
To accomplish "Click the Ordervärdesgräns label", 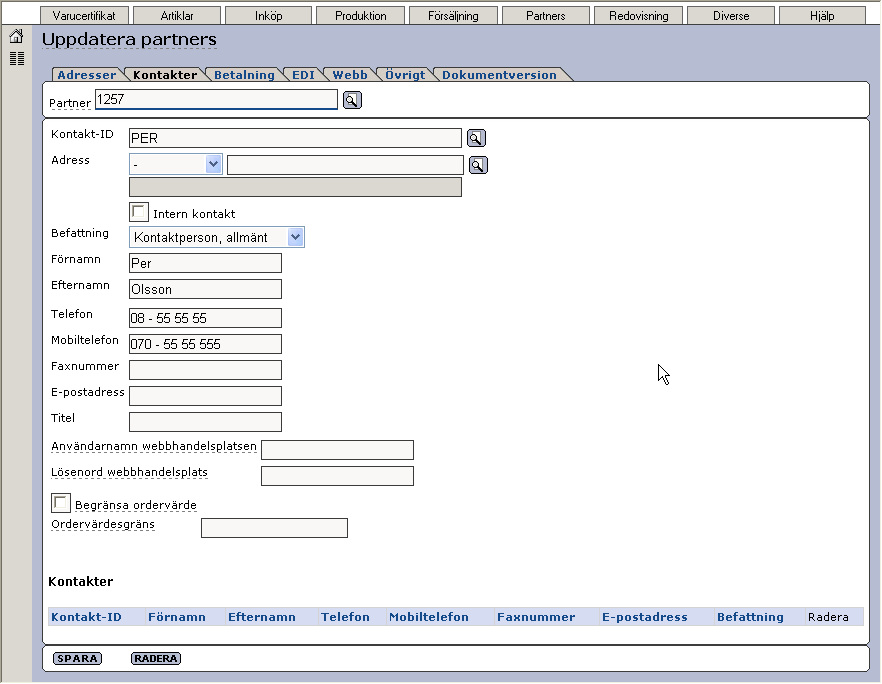I will pyautogui.click(x=102, y=524).
